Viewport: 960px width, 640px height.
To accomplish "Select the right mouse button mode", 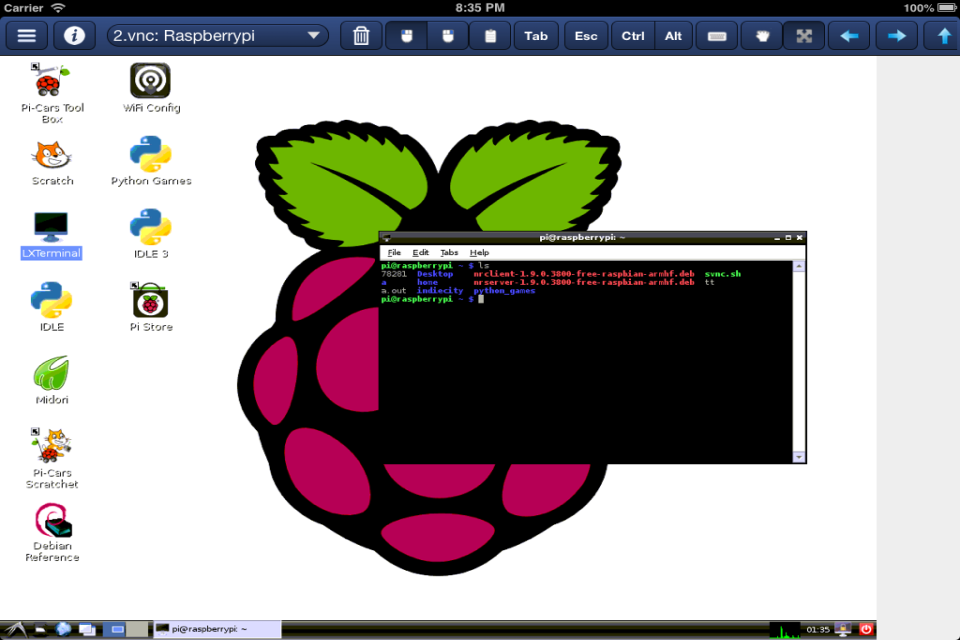I will [448, 36].
